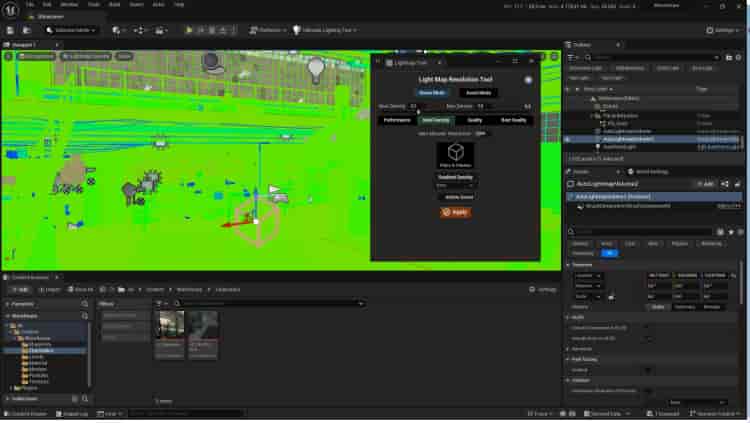Open the File menu
This screenshot has height=423, width=750.
click(x=30, y=4)
